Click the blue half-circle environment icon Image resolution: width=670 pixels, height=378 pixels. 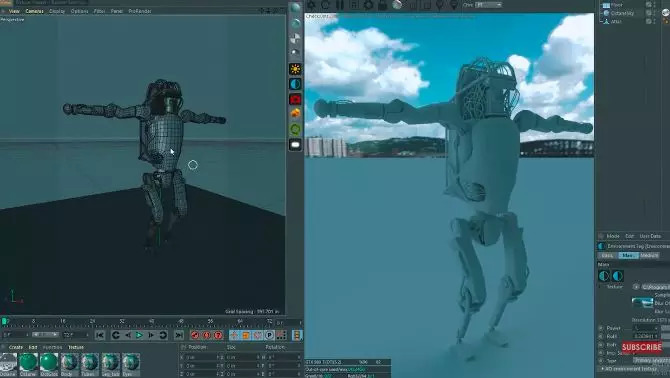[x=295, y=84]
